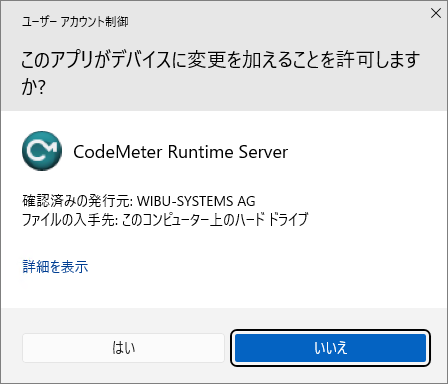Open the 詳細を表示 details link
The height and width of the screenshot is (384, 448).
[x=55, y=267]
